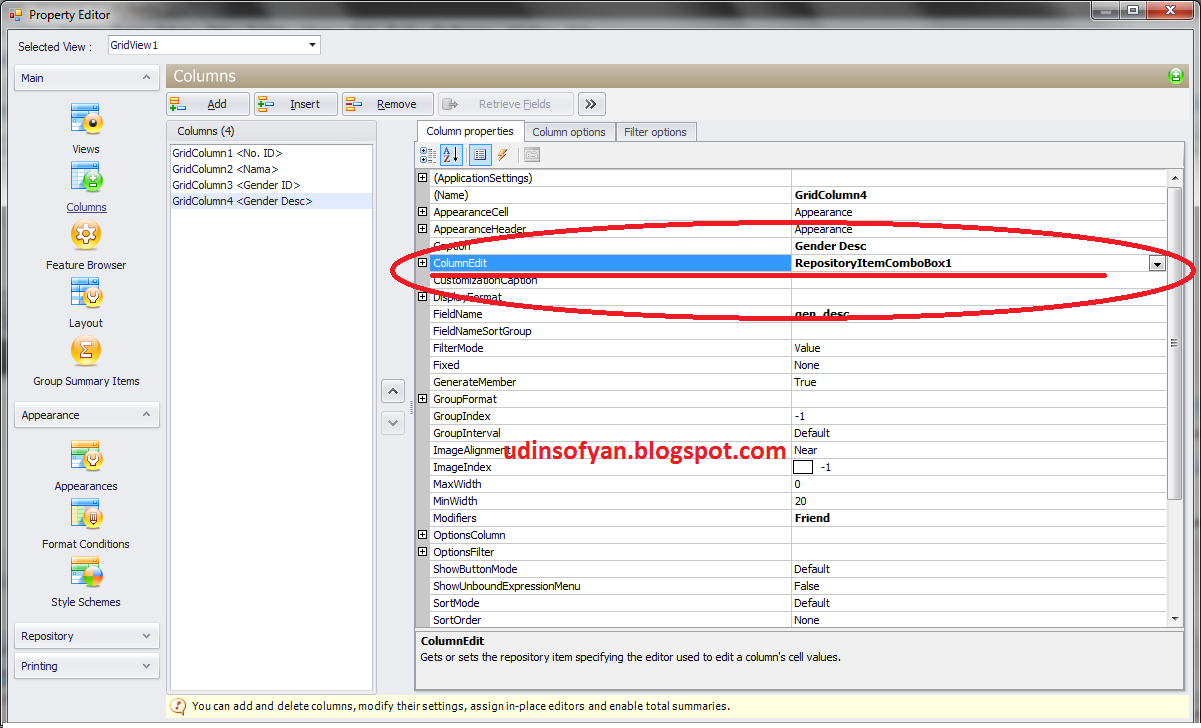Click the Alphabetical sort icon

tap(451, 155)
